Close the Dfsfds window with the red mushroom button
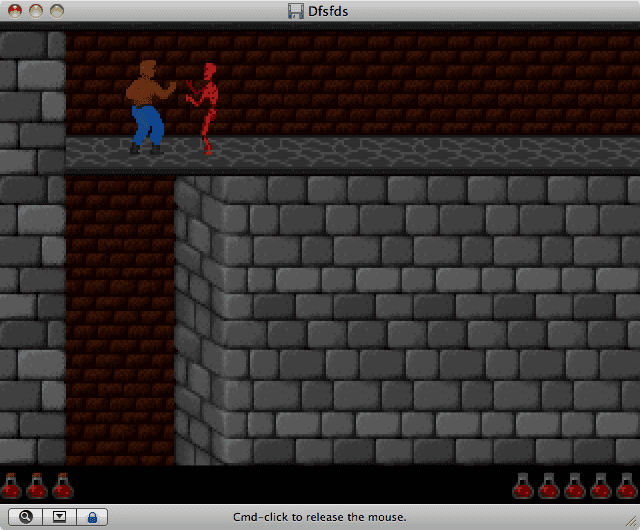Screen dimensions: 640x530 click(x=15, y=11)
